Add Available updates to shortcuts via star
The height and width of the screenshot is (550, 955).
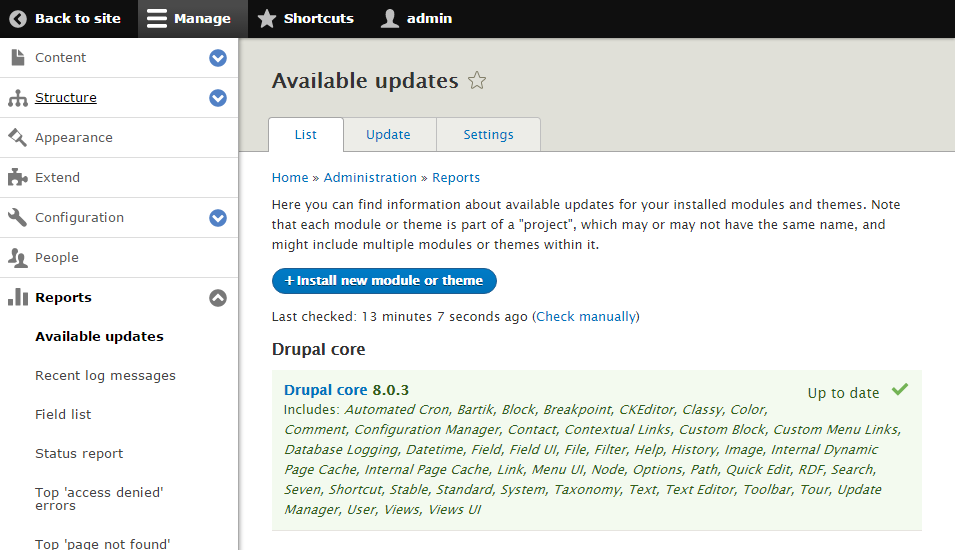[x=477, y=80]
